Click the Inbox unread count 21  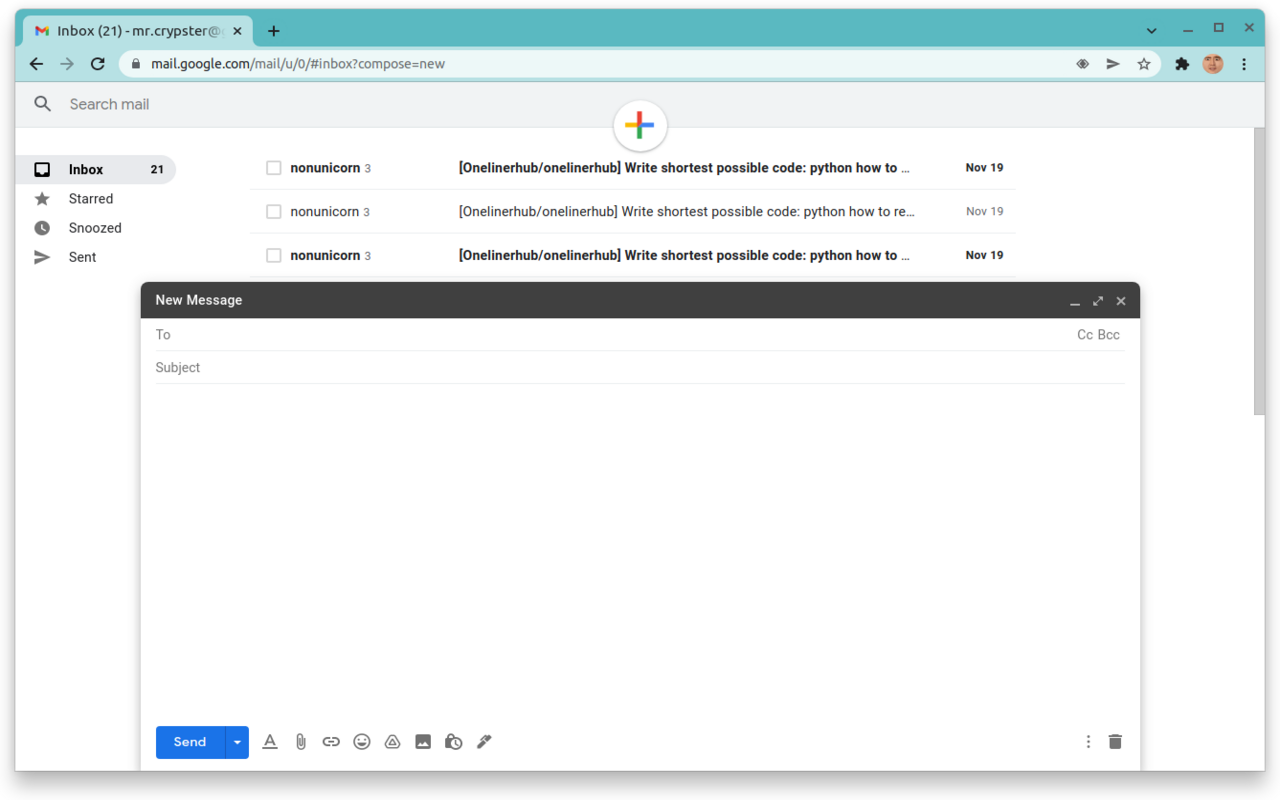(x=157, y=170)
